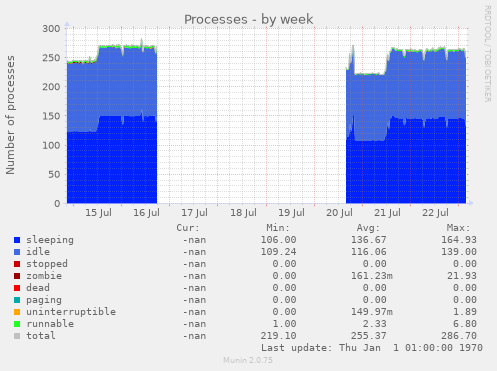Click the '19 Jul' x-axis date label
The height and width of the screenshot is (371, 497).
click(x=291, y=213)
